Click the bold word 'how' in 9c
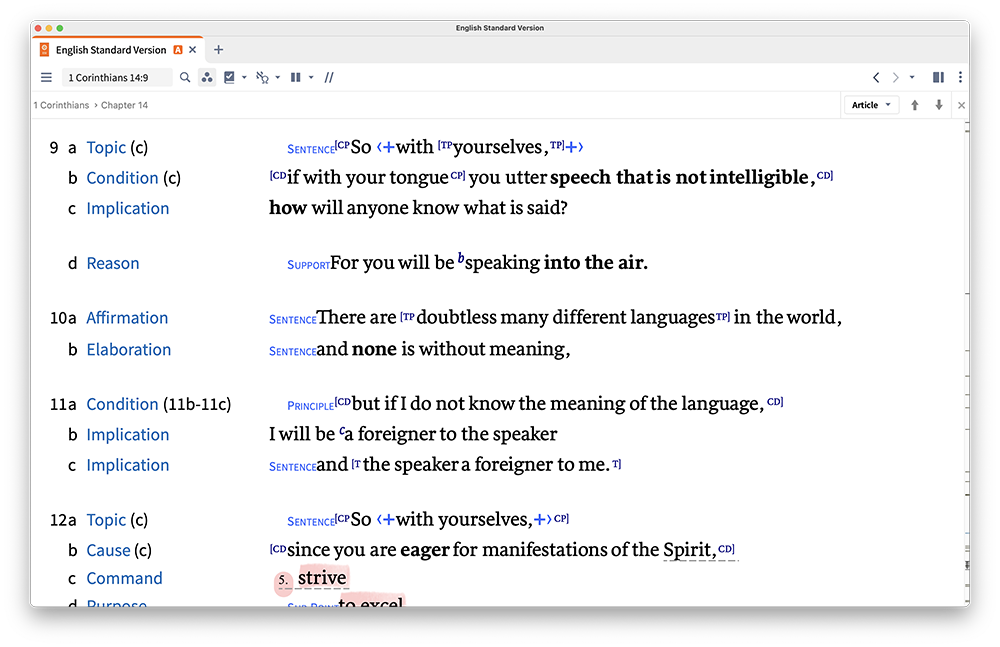The image size is (1000, 647). click(x=288, y=208)
